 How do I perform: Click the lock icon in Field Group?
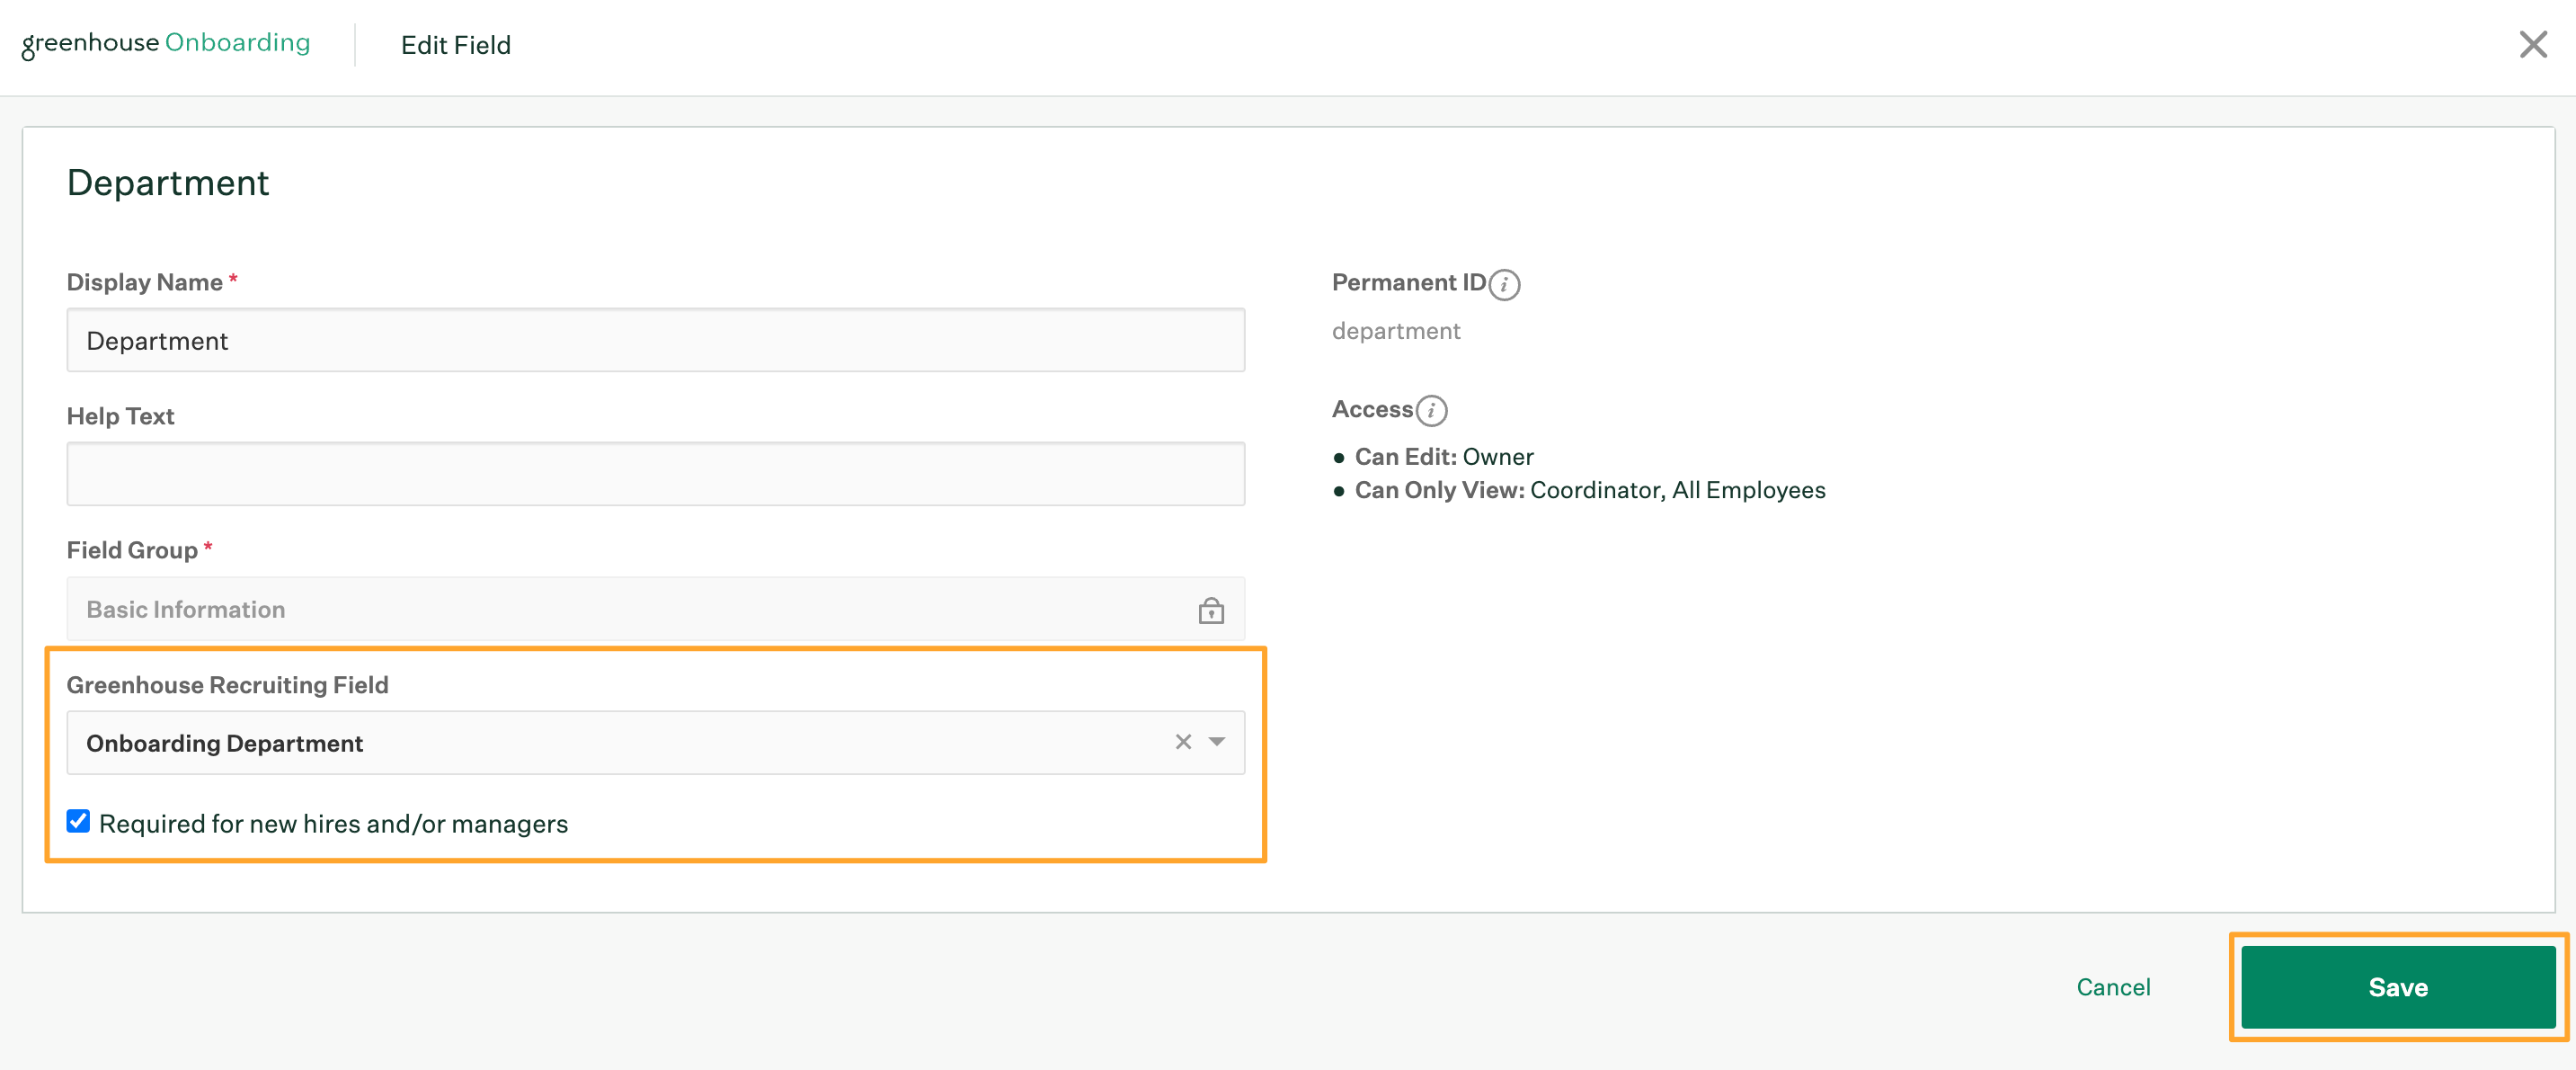(1210, 610)
